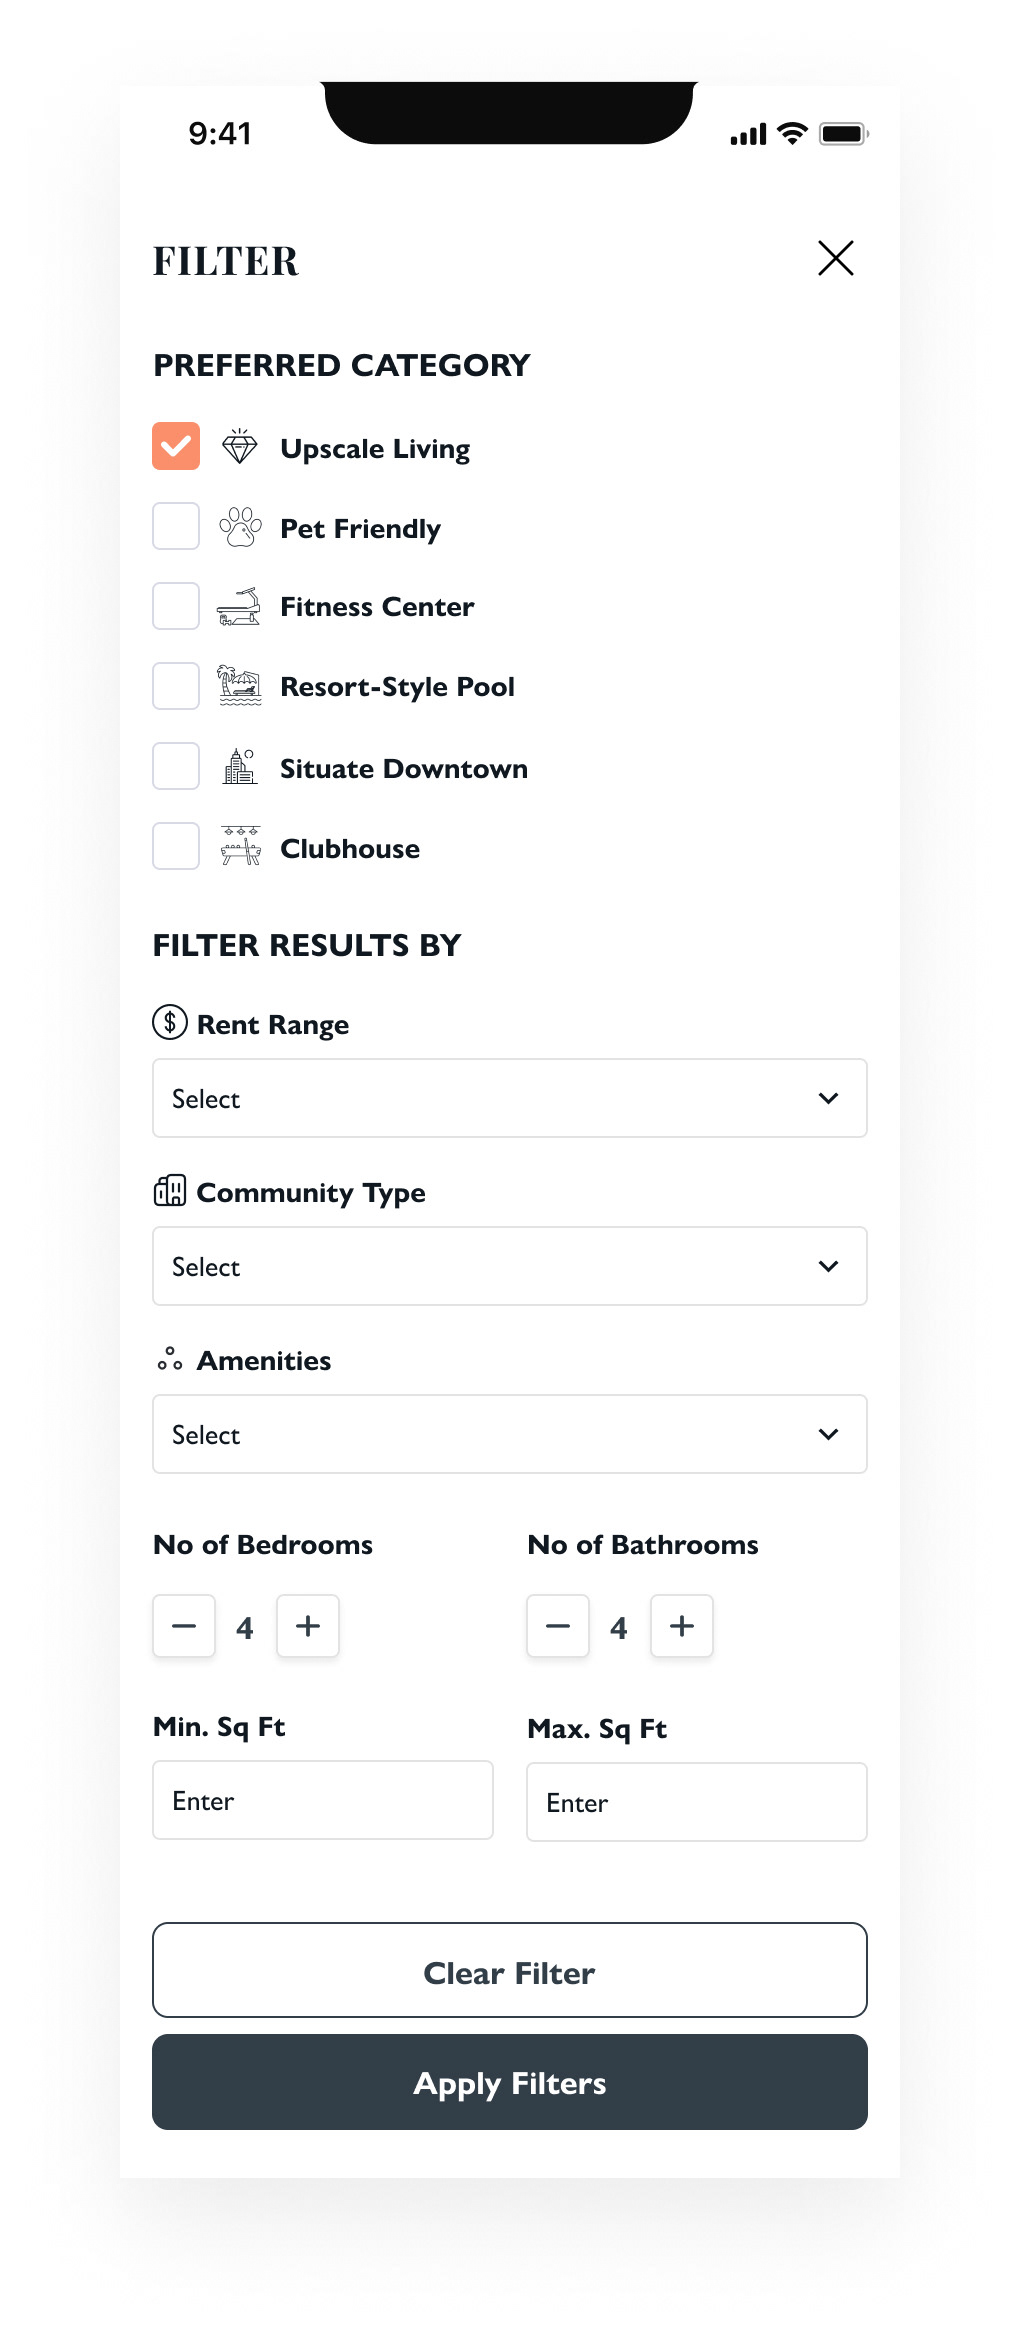Click the treadmill icon for Fitness Center
This screenshot has width=1020, height=2338.
point(239,607)
